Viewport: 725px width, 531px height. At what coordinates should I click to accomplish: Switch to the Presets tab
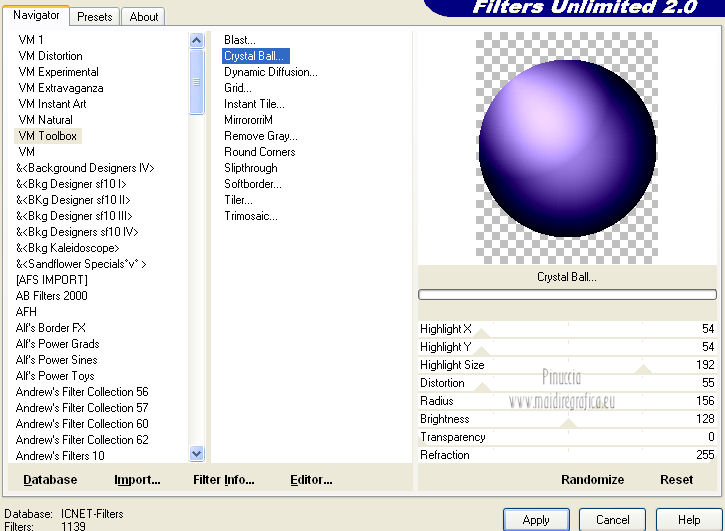coord(94,17)
